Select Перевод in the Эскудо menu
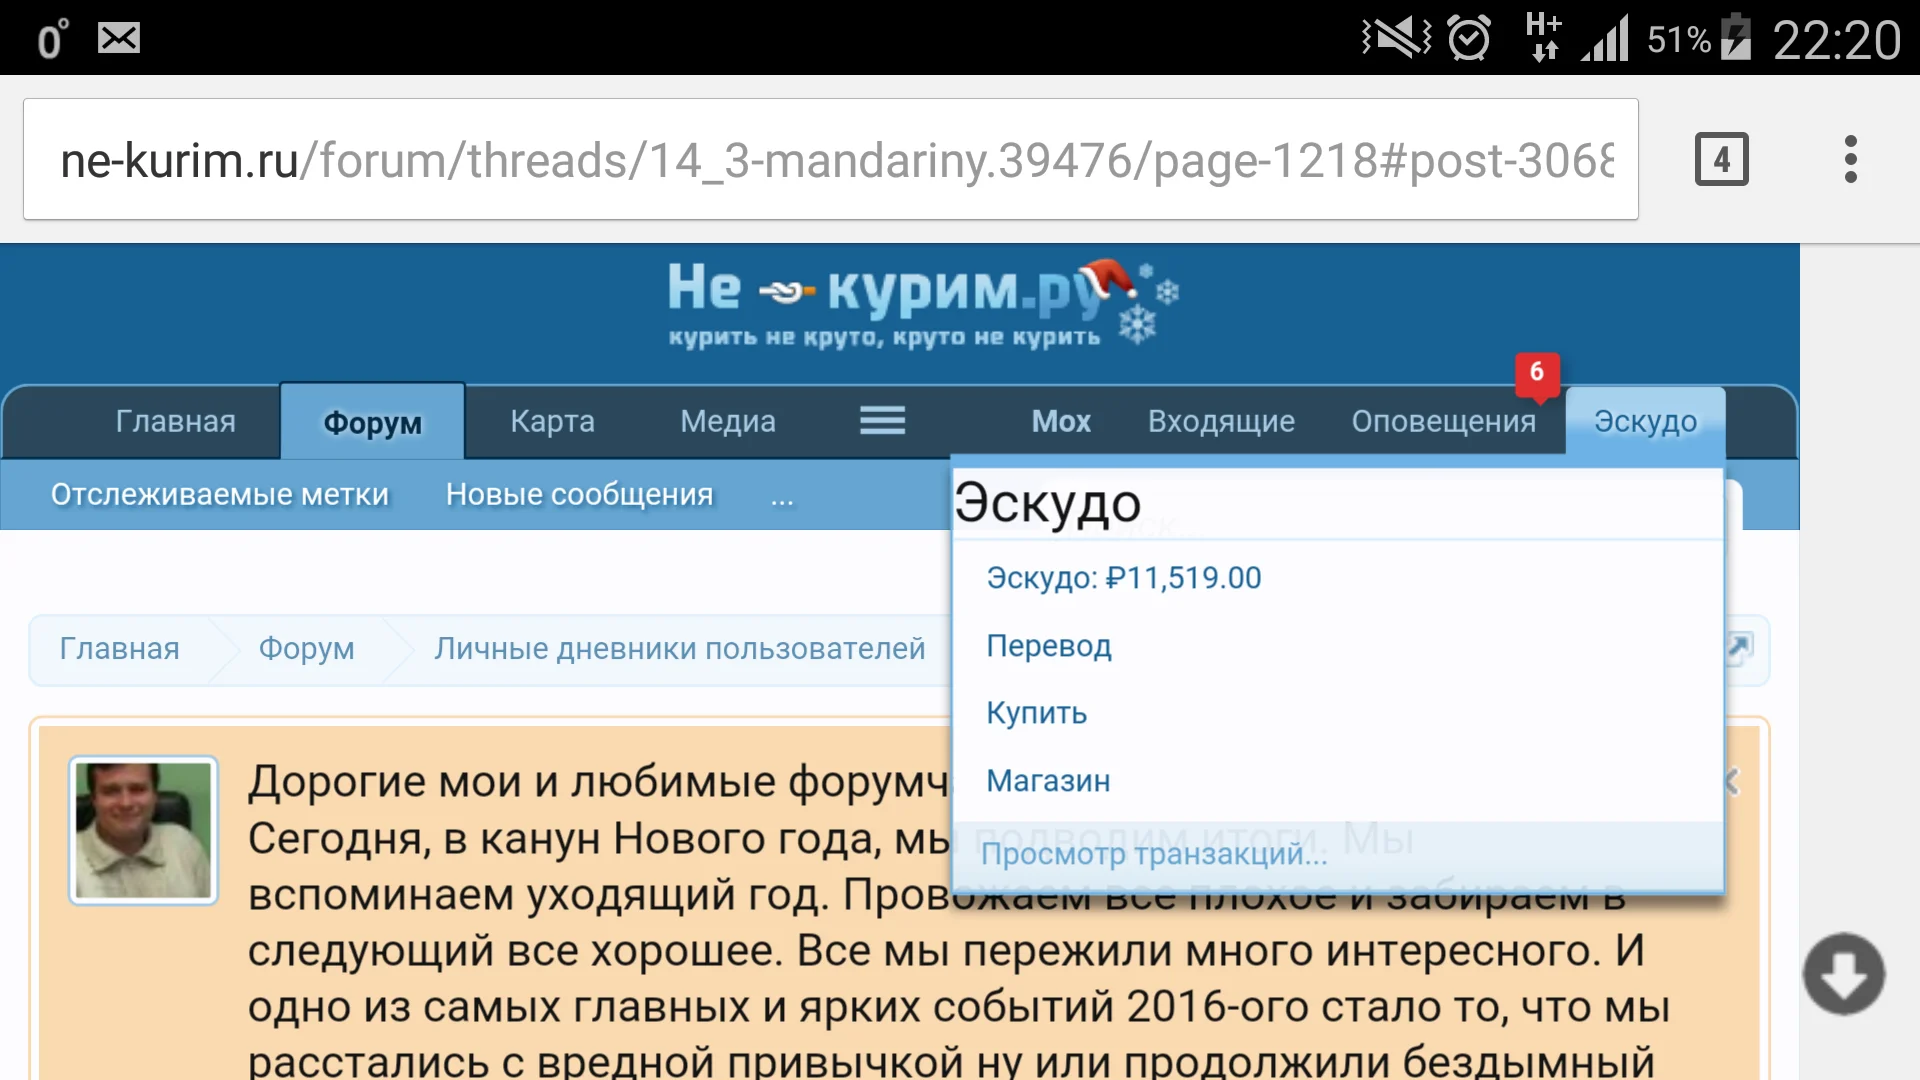Viewport: 1920px width, 1080px height. (1049, 646)
